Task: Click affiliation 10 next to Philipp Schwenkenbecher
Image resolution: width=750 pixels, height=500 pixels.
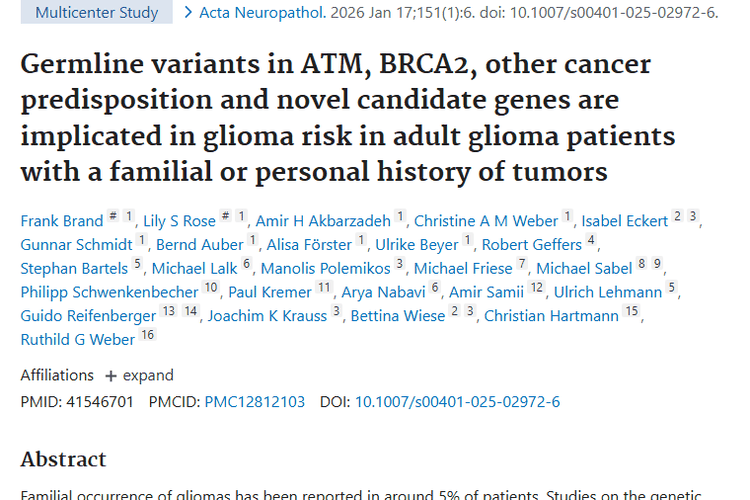Action: 210,288
